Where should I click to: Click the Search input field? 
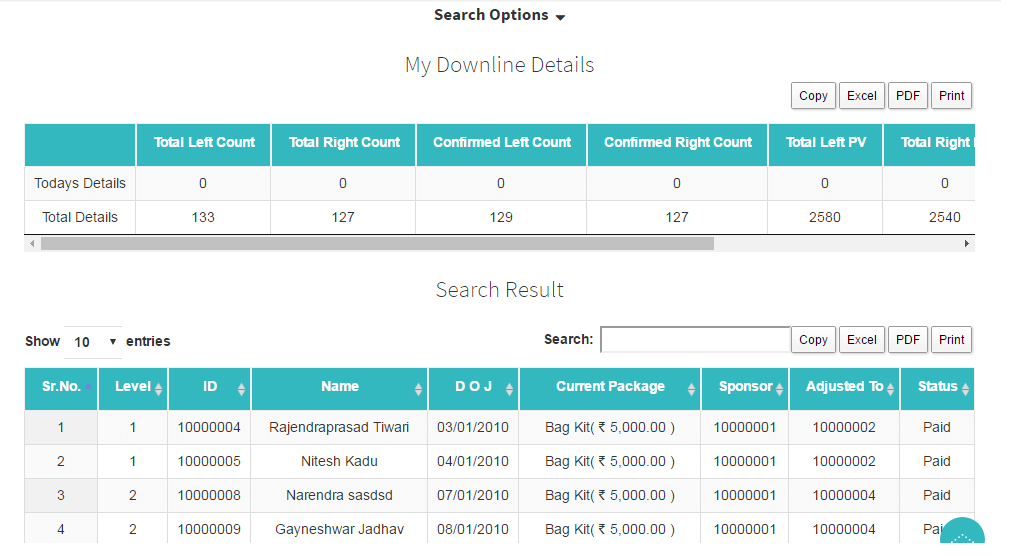(695, 340)
